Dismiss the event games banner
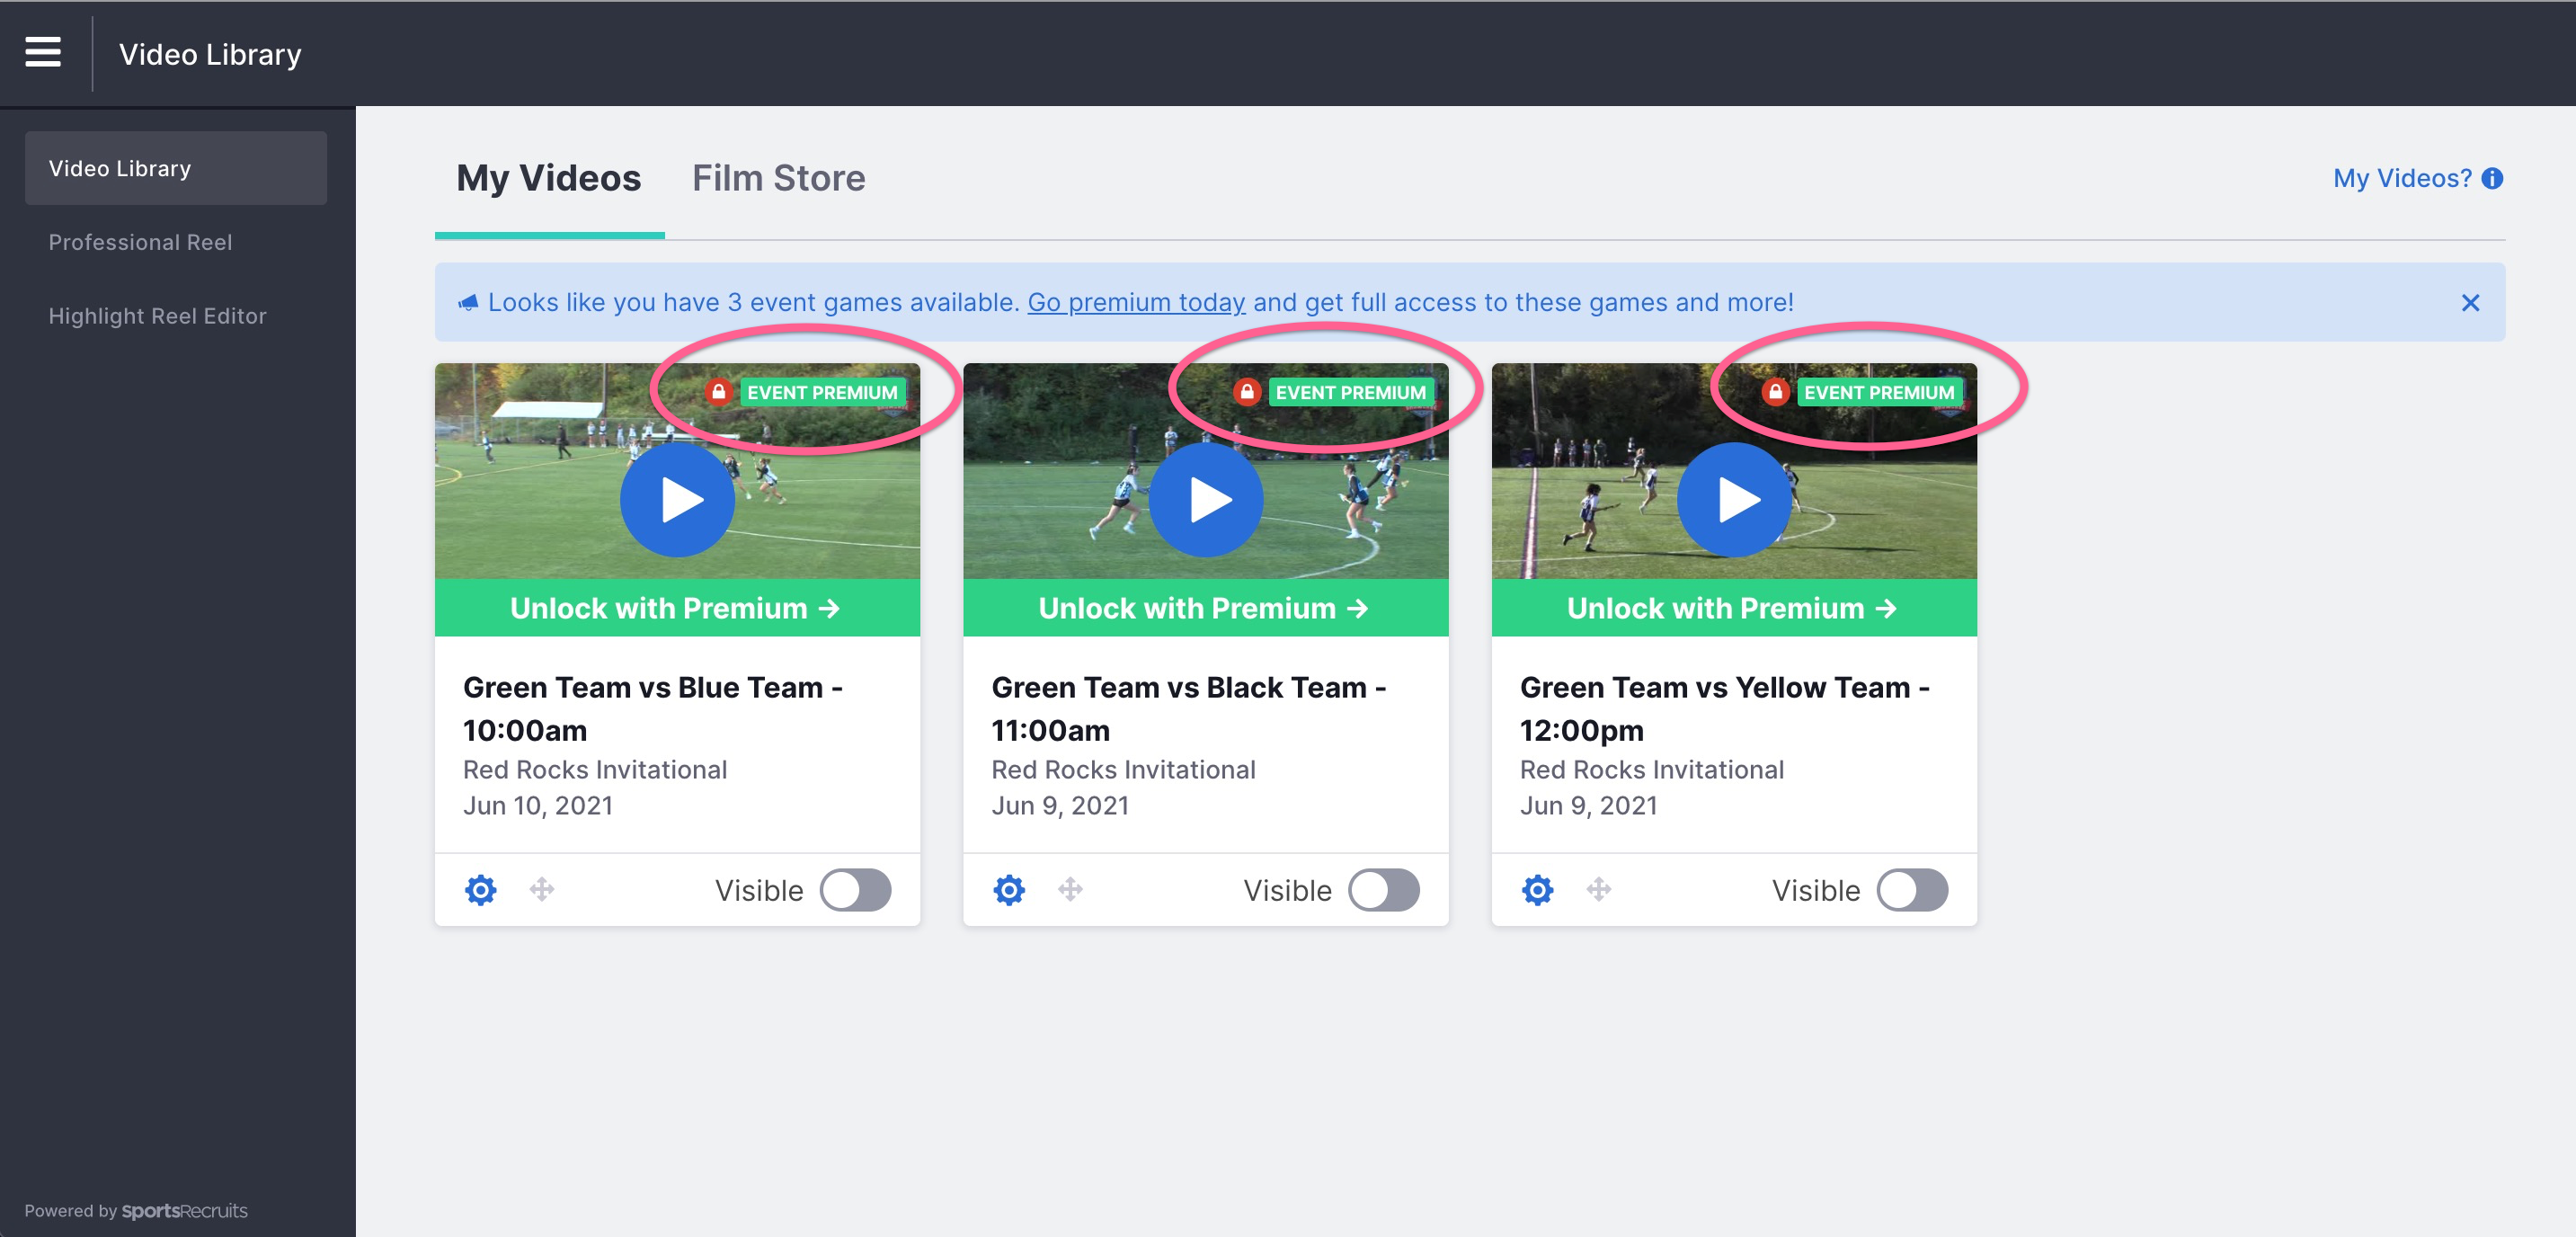This screenshot has height=1237, width=2576. point(2471,303)
